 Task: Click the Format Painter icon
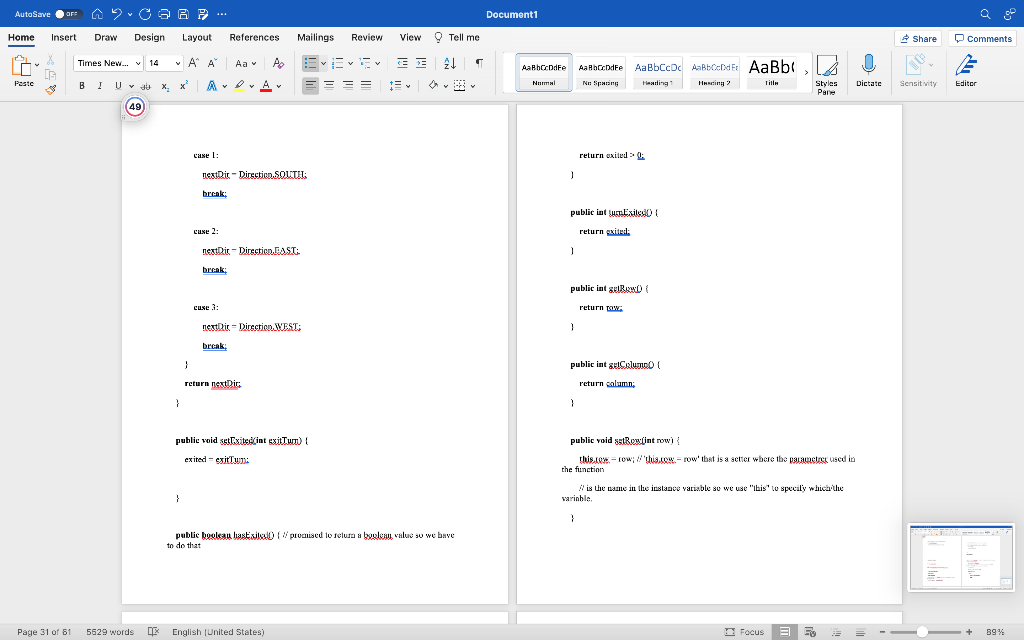50,89
